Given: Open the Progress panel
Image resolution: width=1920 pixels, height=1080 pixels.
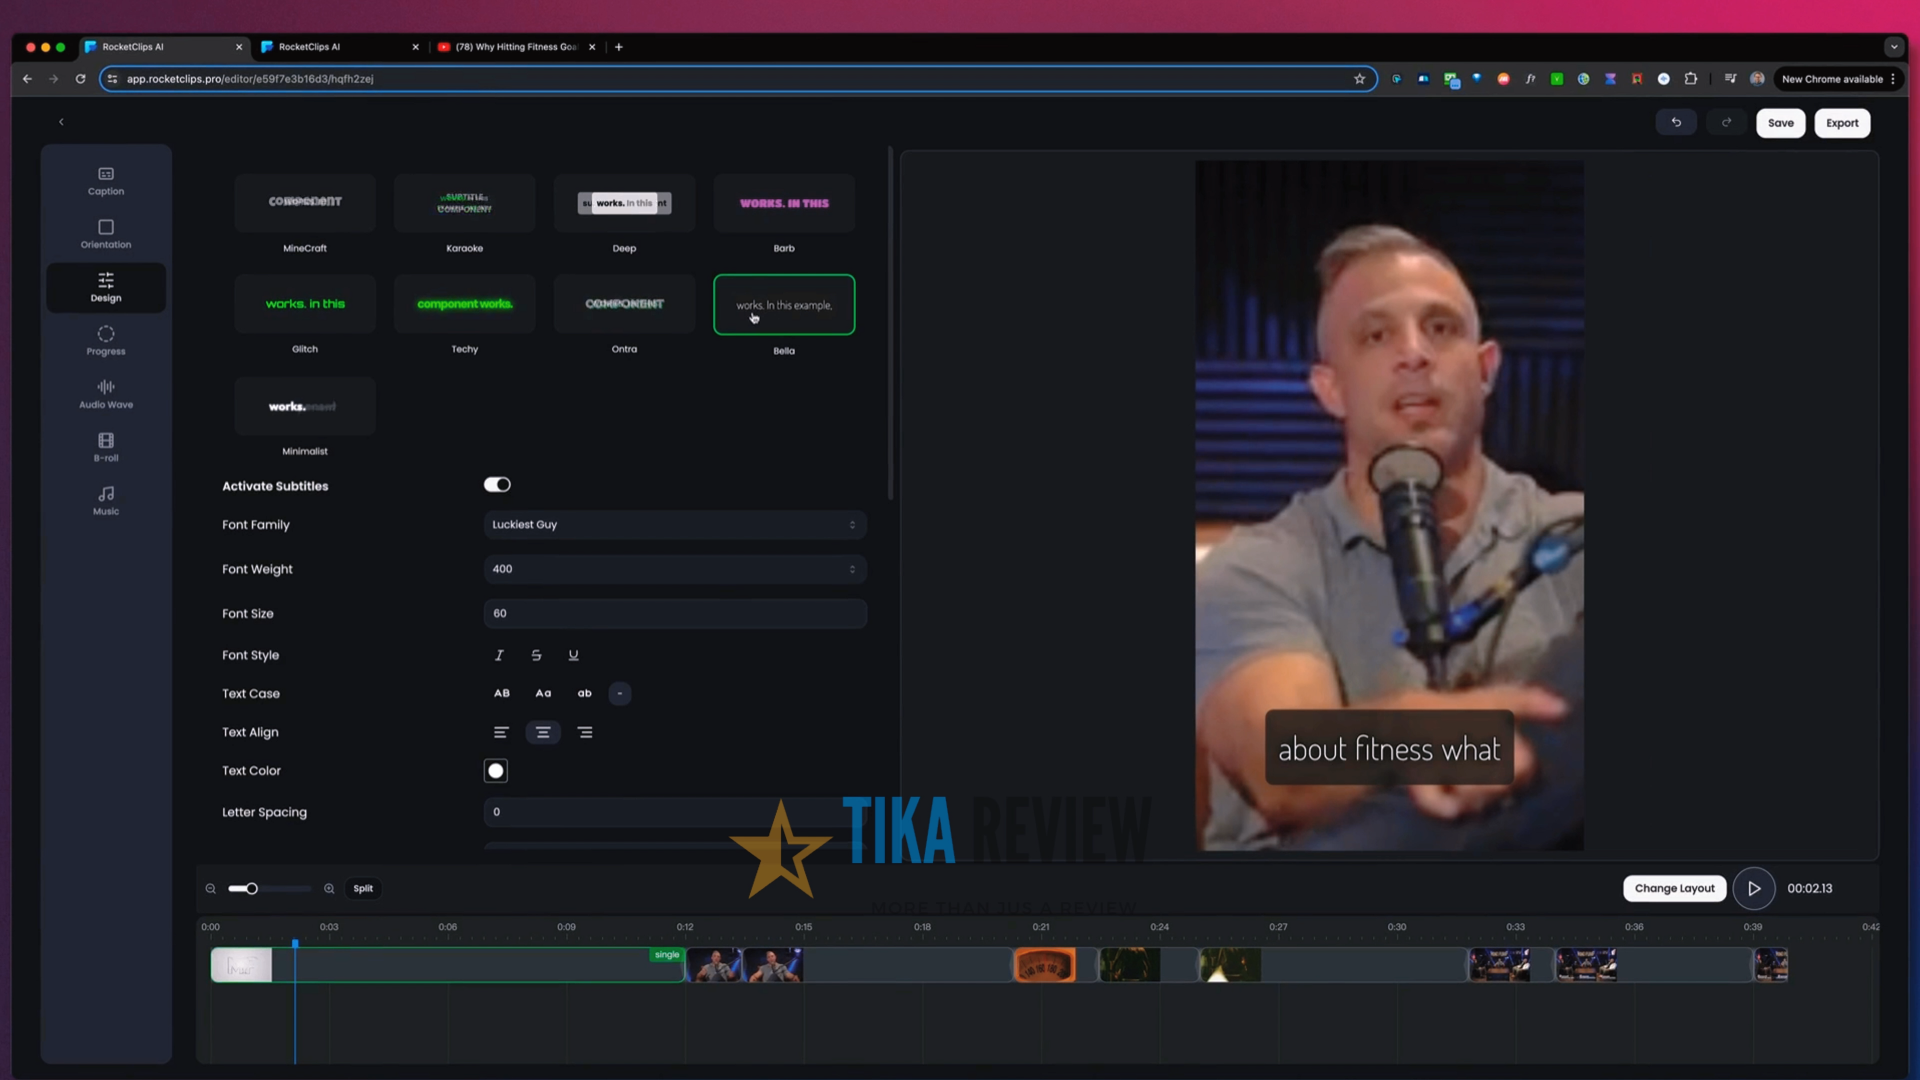Looking at the screenshot, I should (x=105, y=341).
